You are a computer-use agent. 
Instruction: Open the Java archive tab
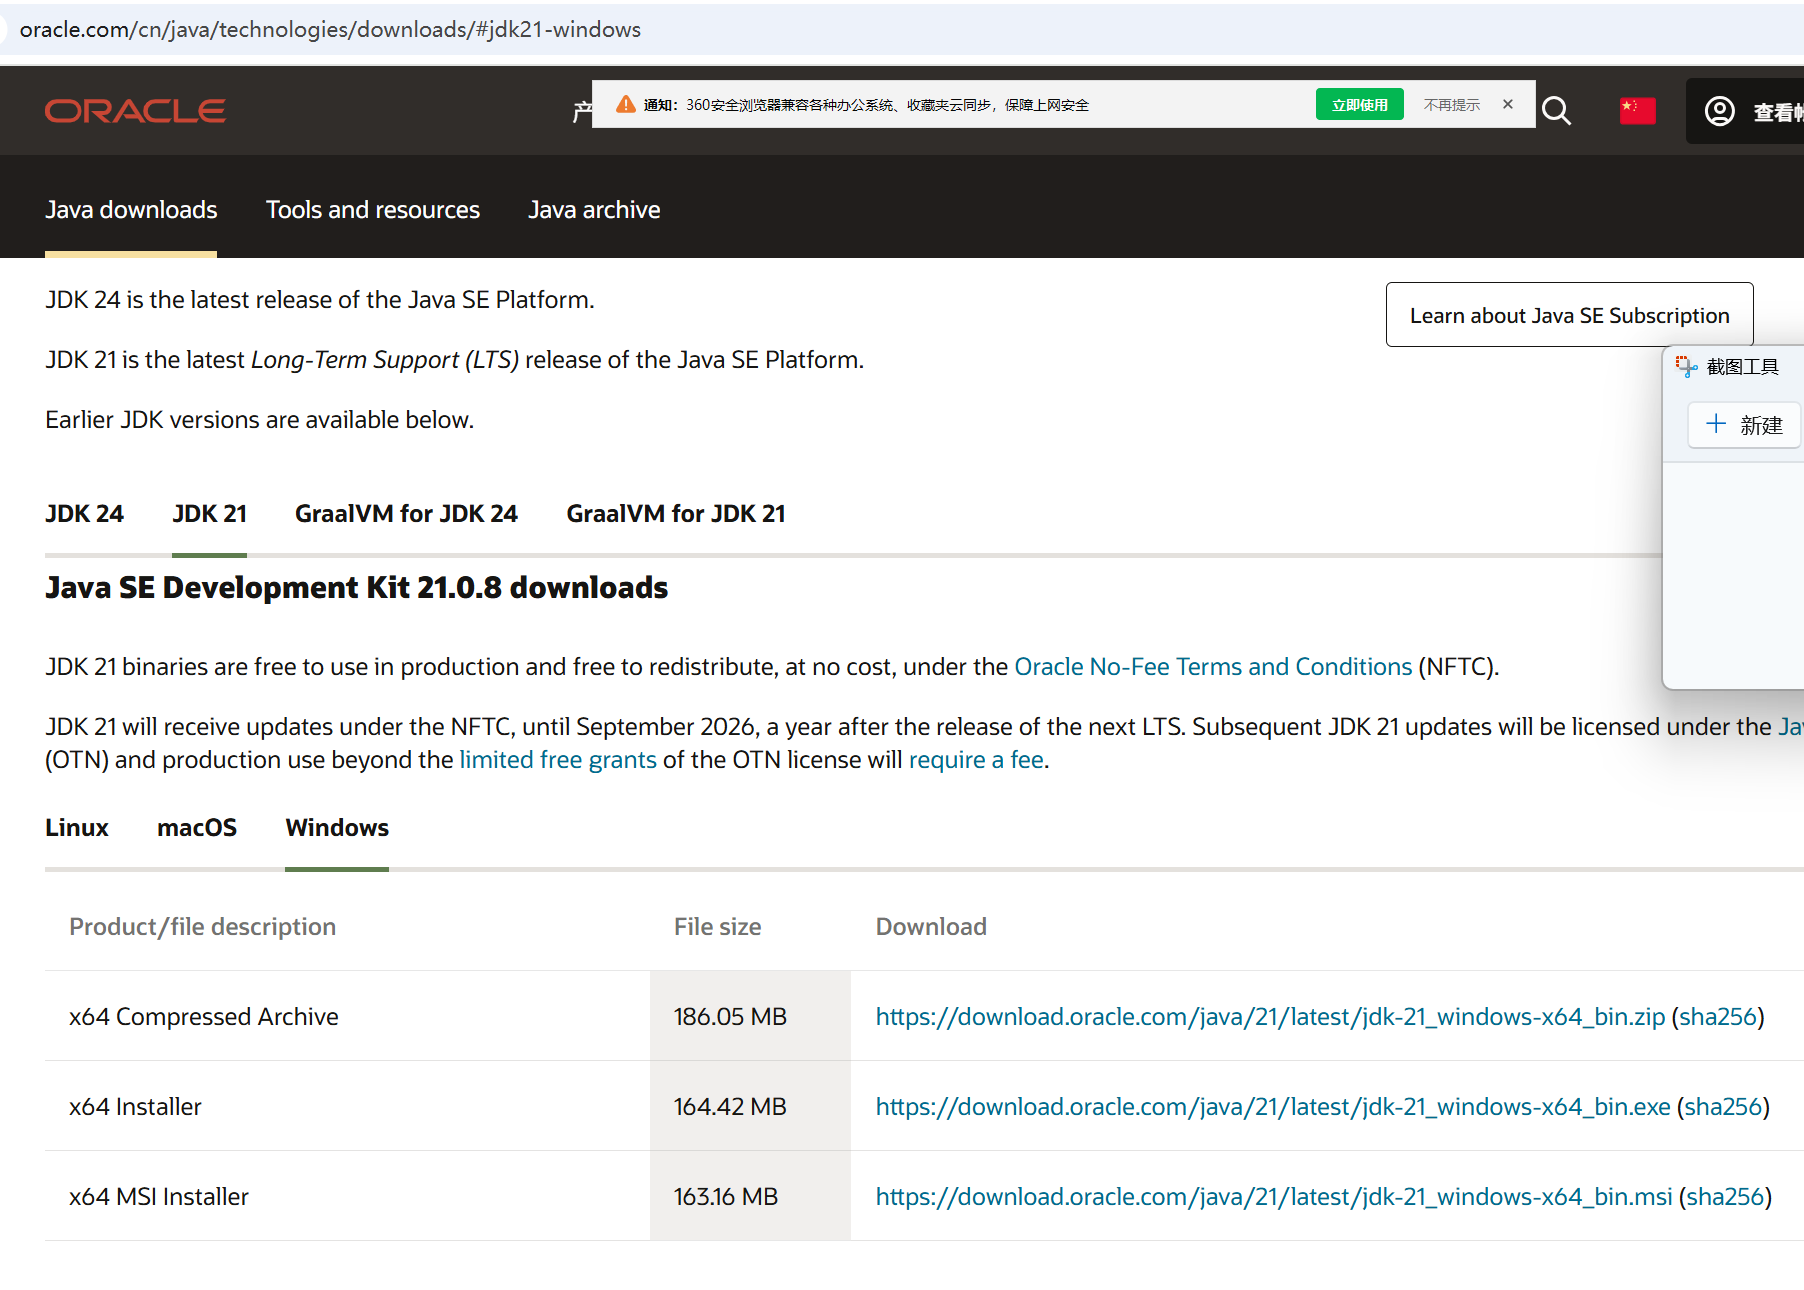click(x=594, y=209)
